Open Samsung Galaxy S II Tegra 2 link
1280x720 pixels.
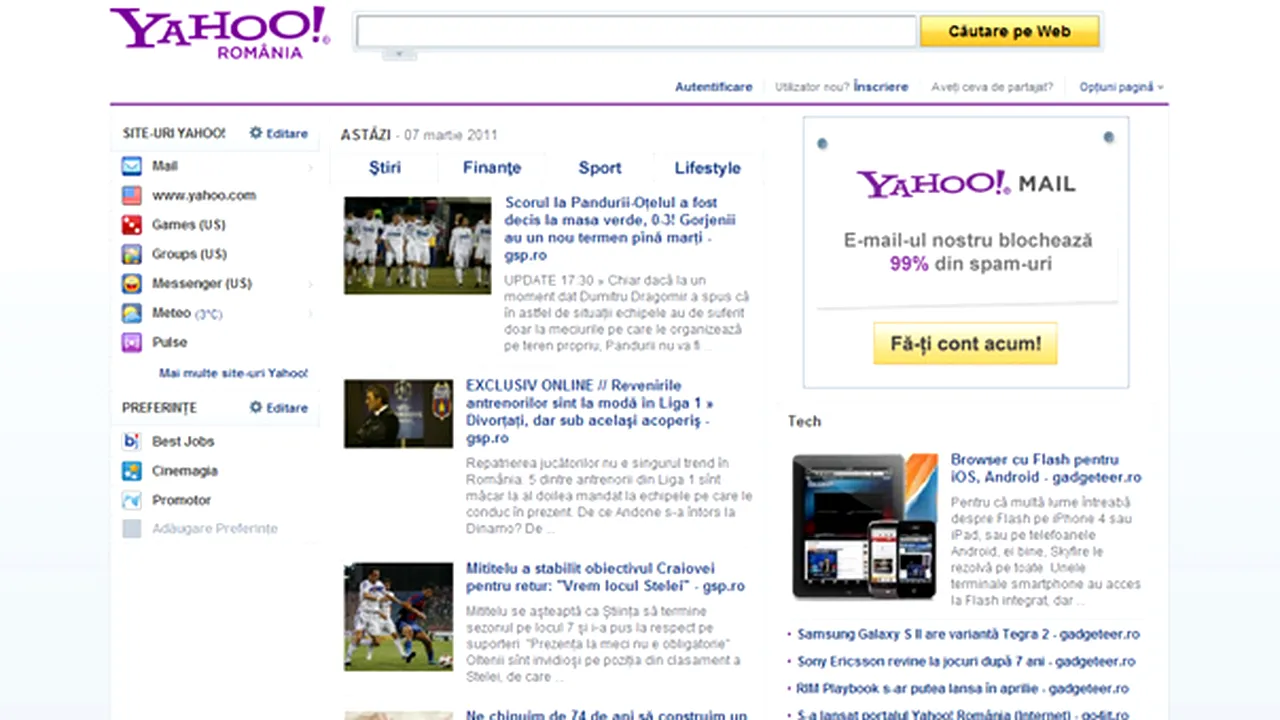click(969, 634)
